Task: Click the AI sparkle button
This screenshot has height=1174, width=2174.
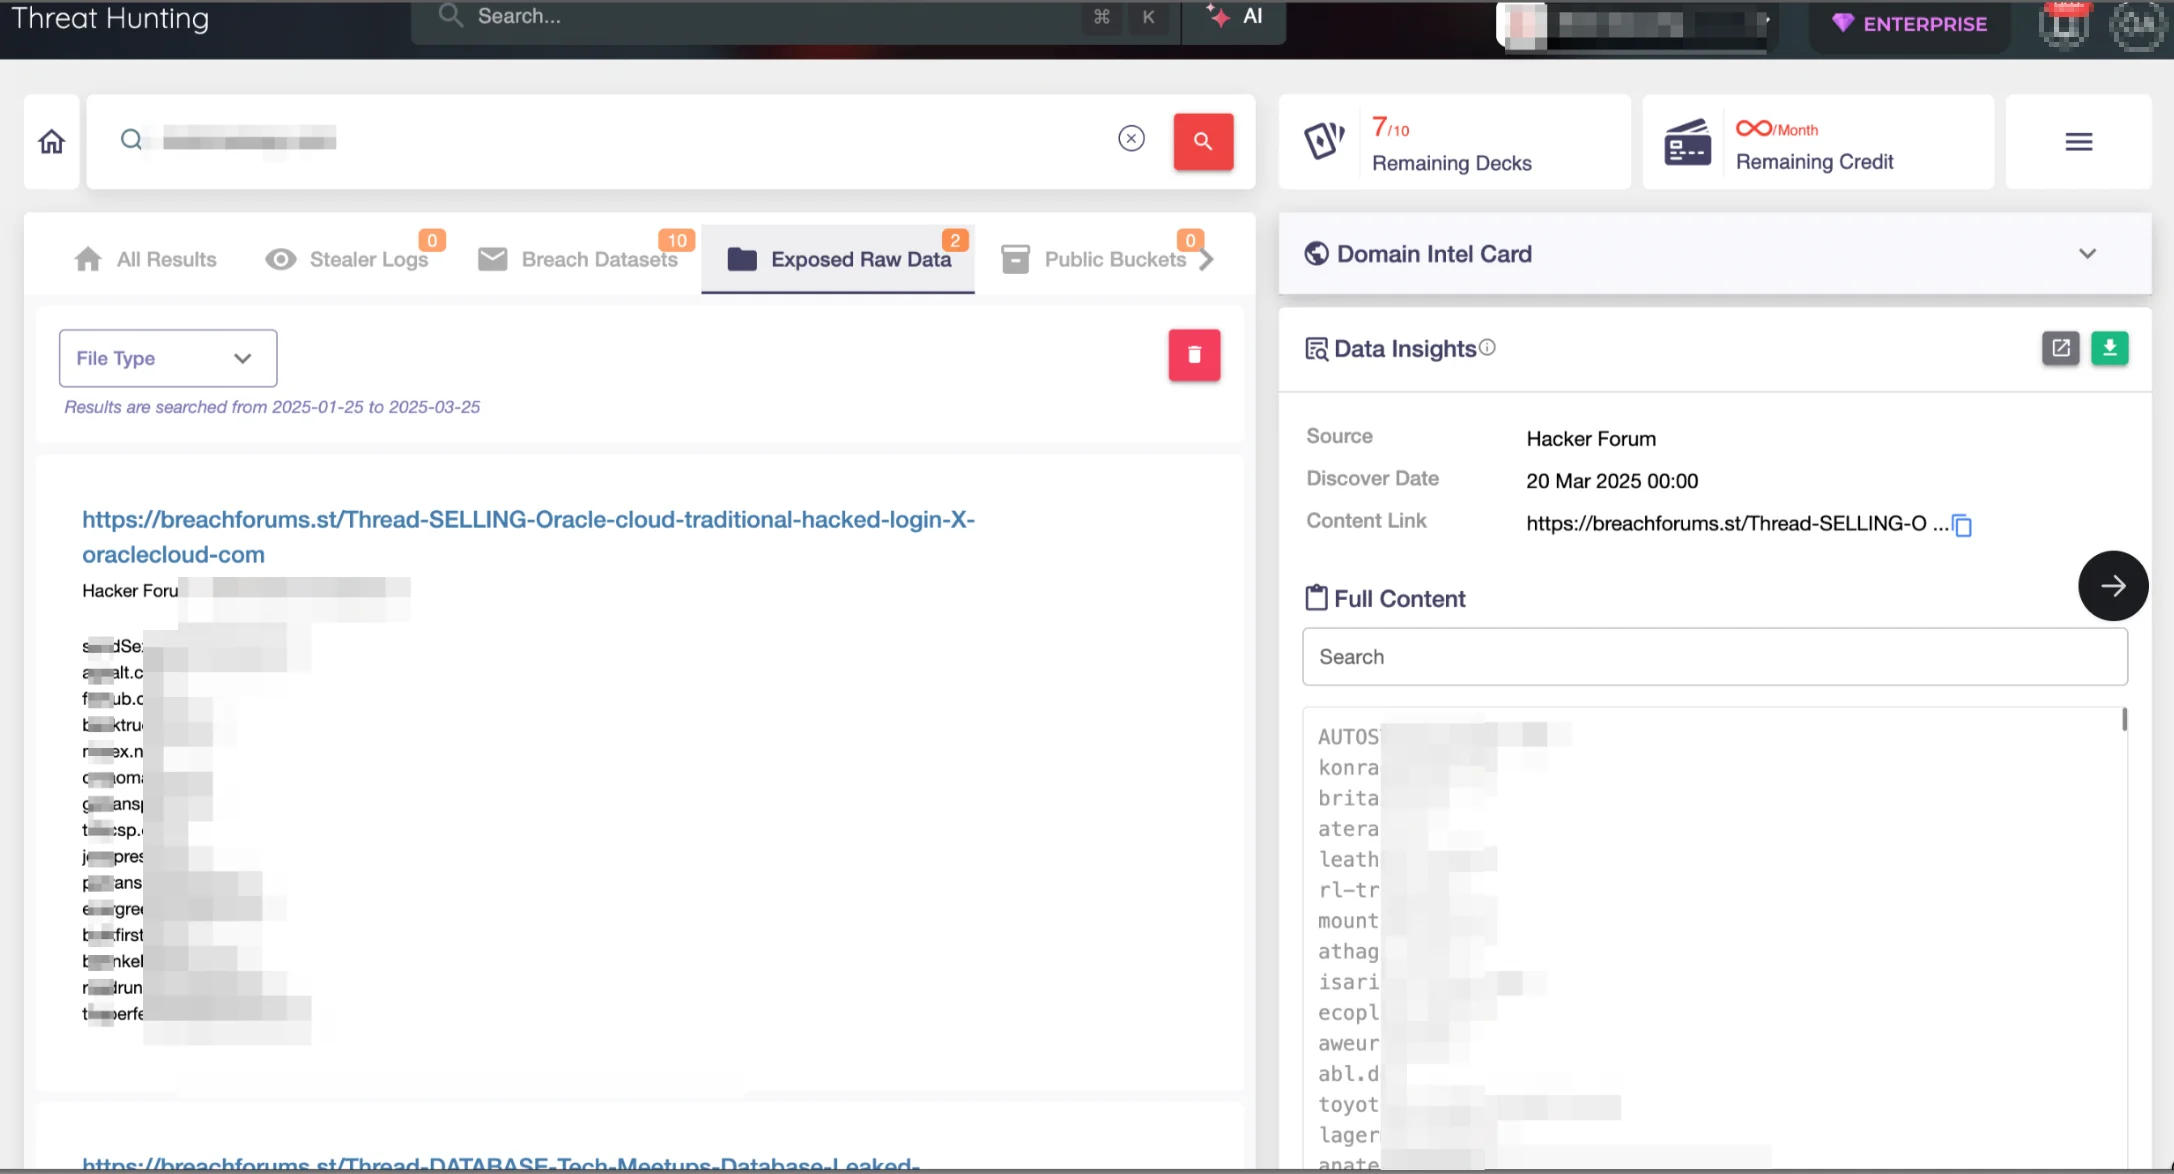Action: [1234, 17]
